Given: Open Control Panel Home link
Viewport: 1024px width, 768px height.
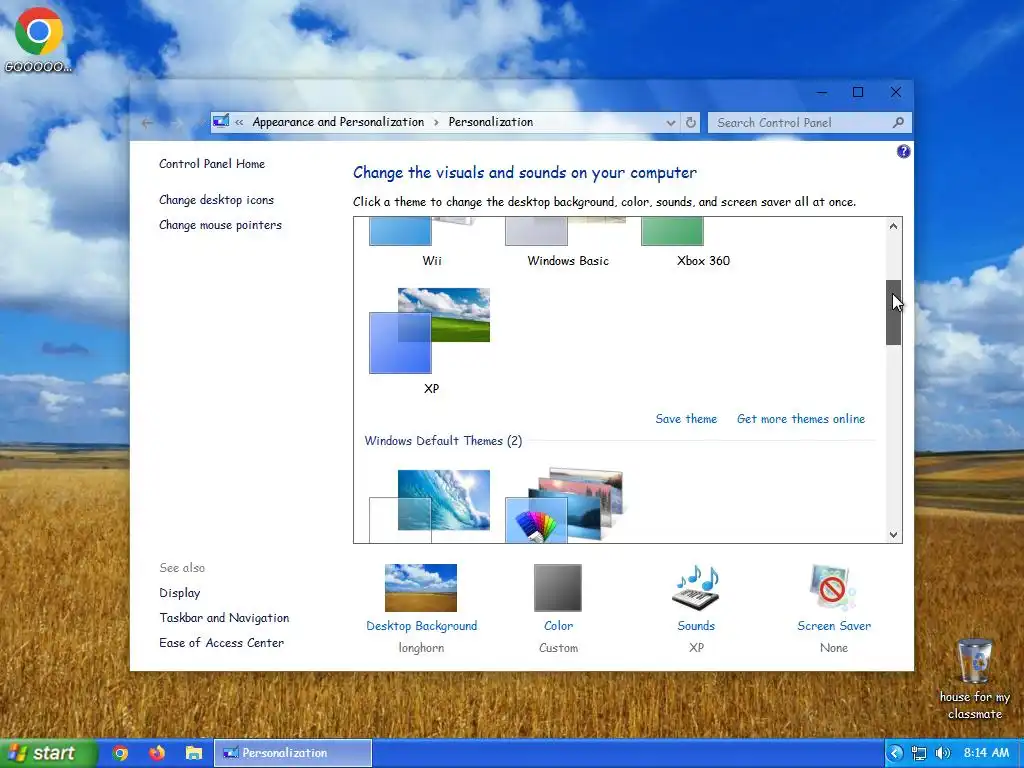Looking at the screenshot, I should [x=212, y=164].
